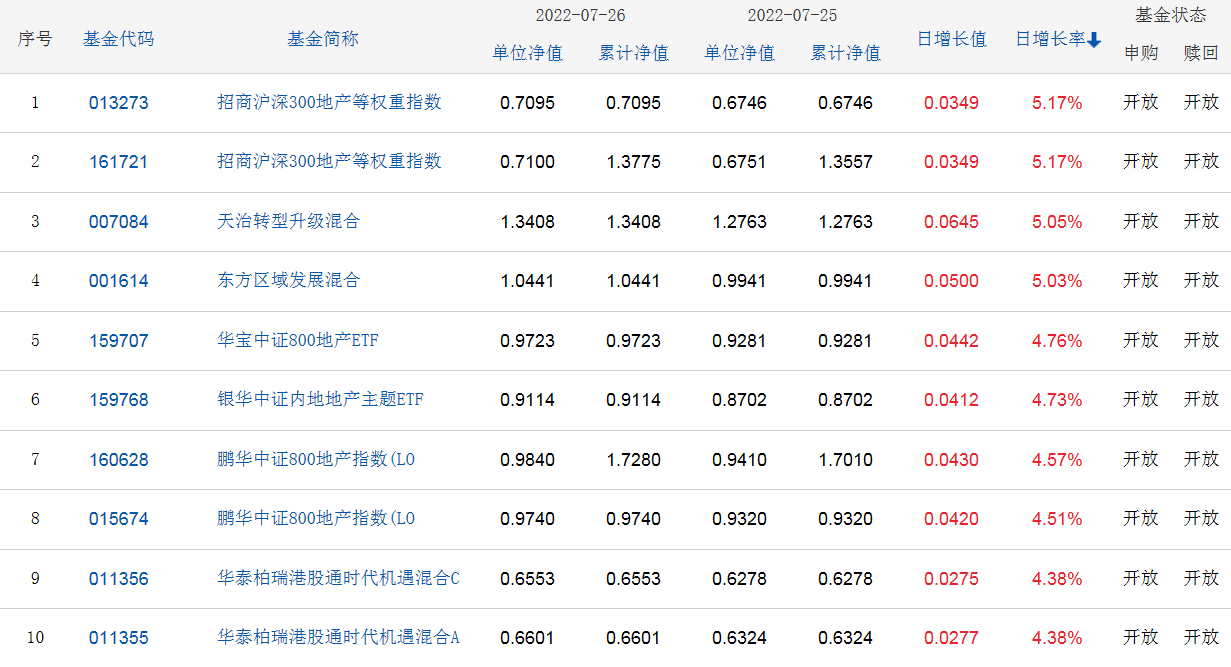Screen dimensions: 1231x667
Task: Click 赎回 status 开放 for fund 007084
Action: tap(1201, 221)
